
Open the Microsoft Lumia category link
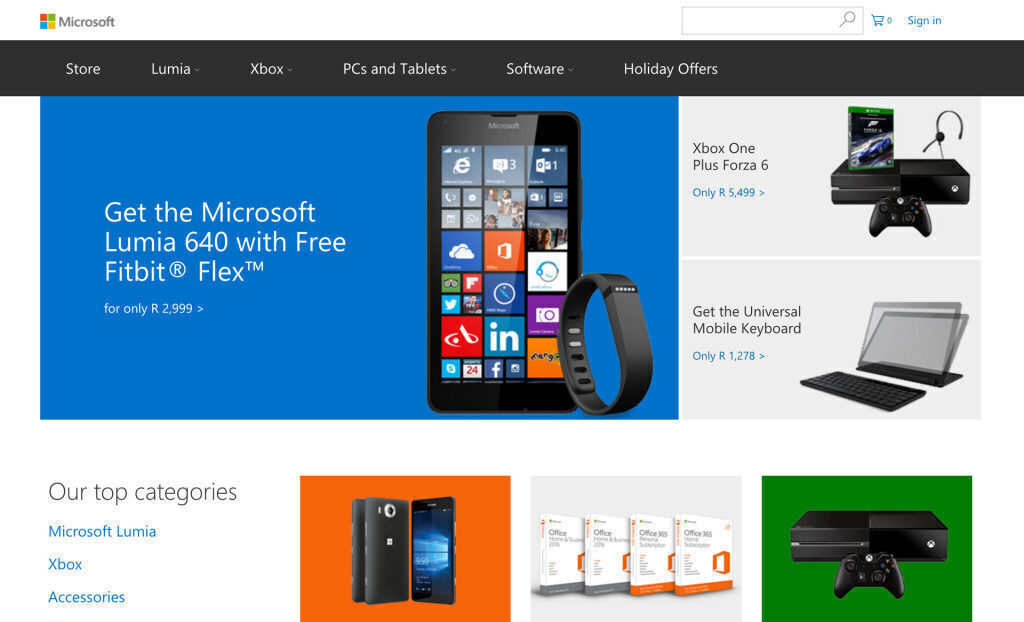tap(103, 531)
